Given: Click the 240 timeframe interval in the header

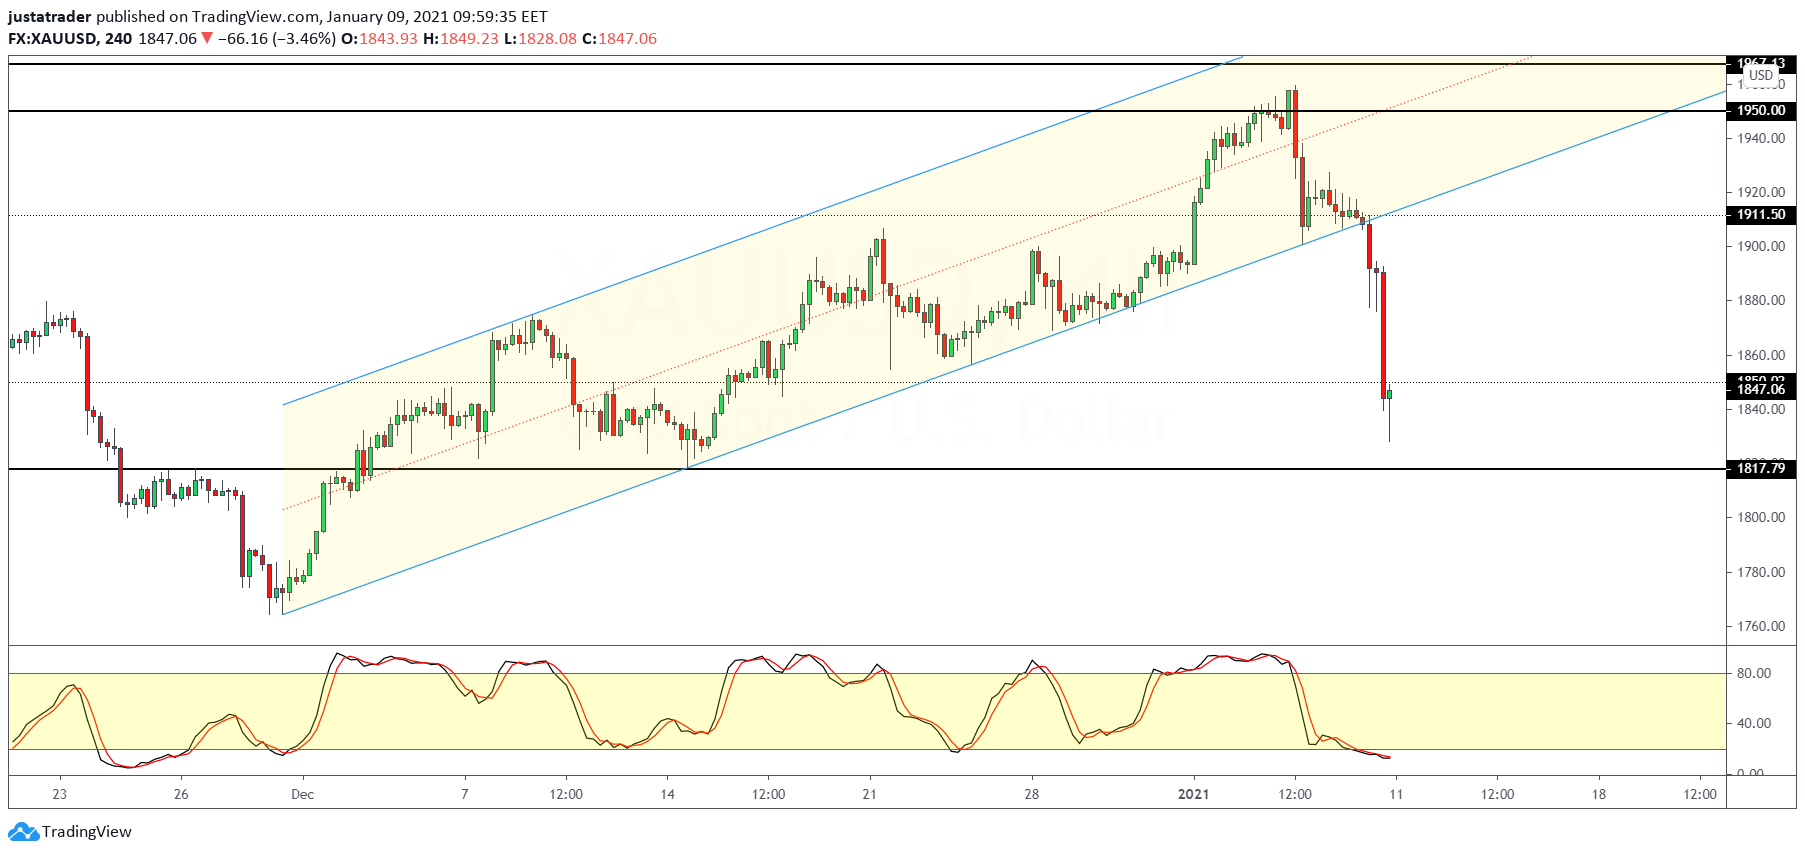Looking at the screenshot, I should pos(118,39).
